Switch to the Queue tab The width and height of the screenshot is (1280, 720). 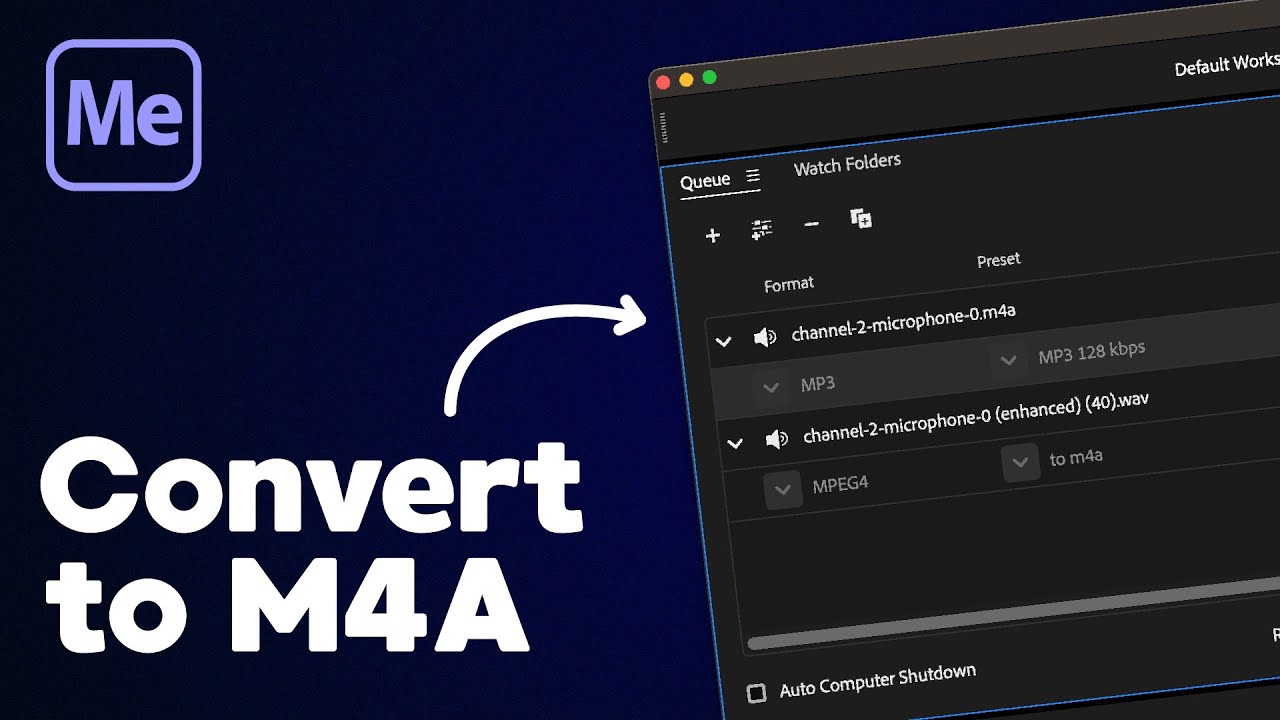point(705,181)
